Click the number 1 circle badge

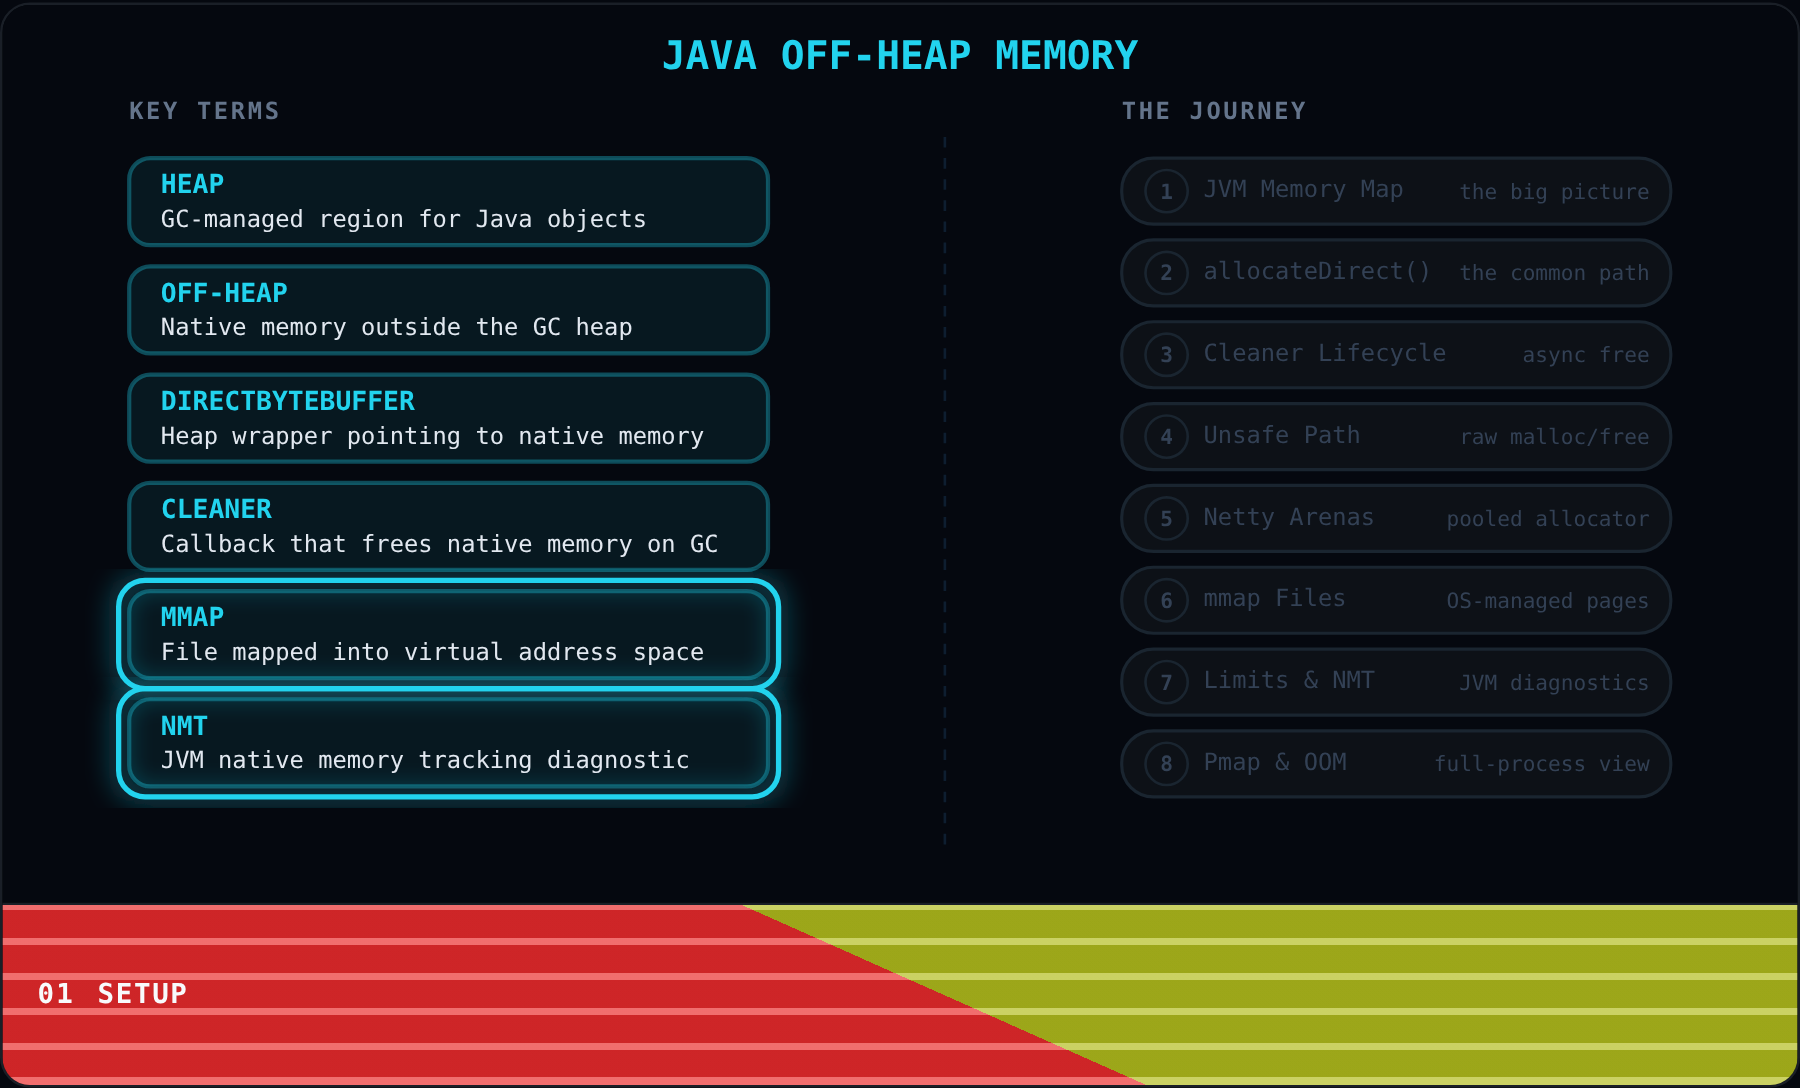click(1166, 191)
